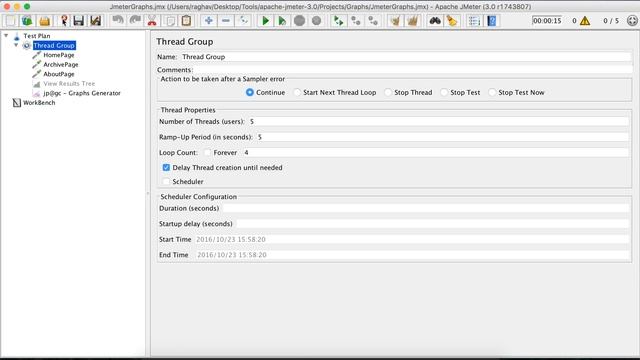Select Start Next Thread Loop option
This screenshot has width=640, height=360.
point(297,93)
